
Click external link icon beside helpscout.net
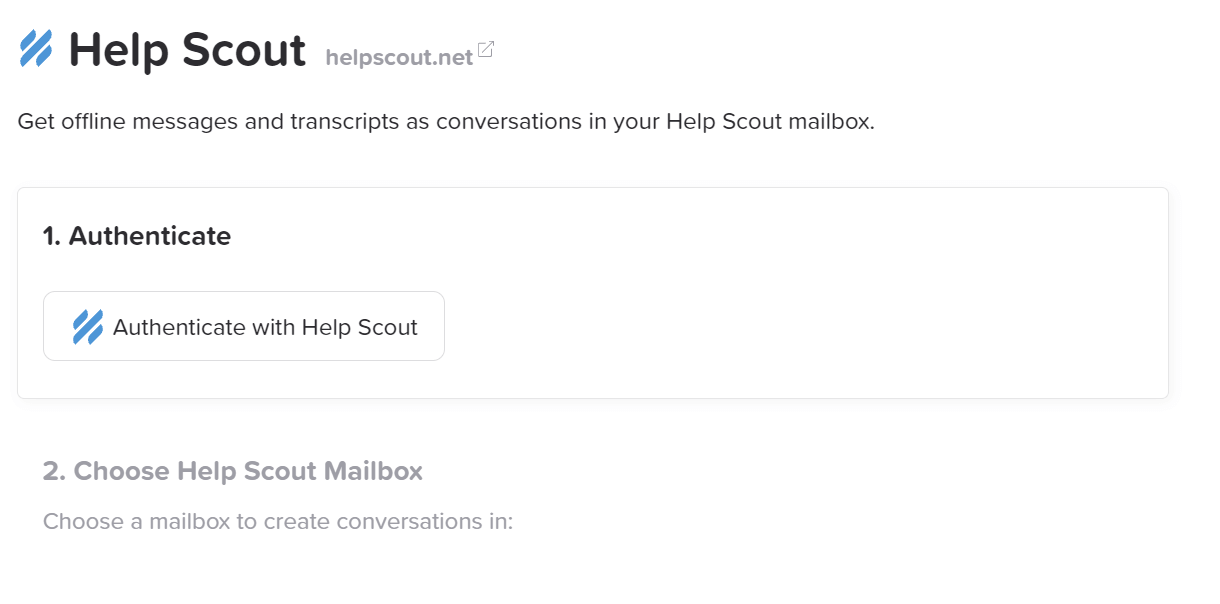click(486, 49)
